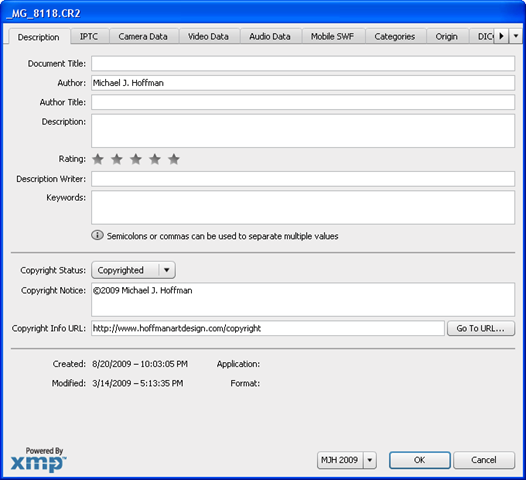The width and height of the screenshot is (526, 480).
Task: Click the OK button
Action: (420, 460)
